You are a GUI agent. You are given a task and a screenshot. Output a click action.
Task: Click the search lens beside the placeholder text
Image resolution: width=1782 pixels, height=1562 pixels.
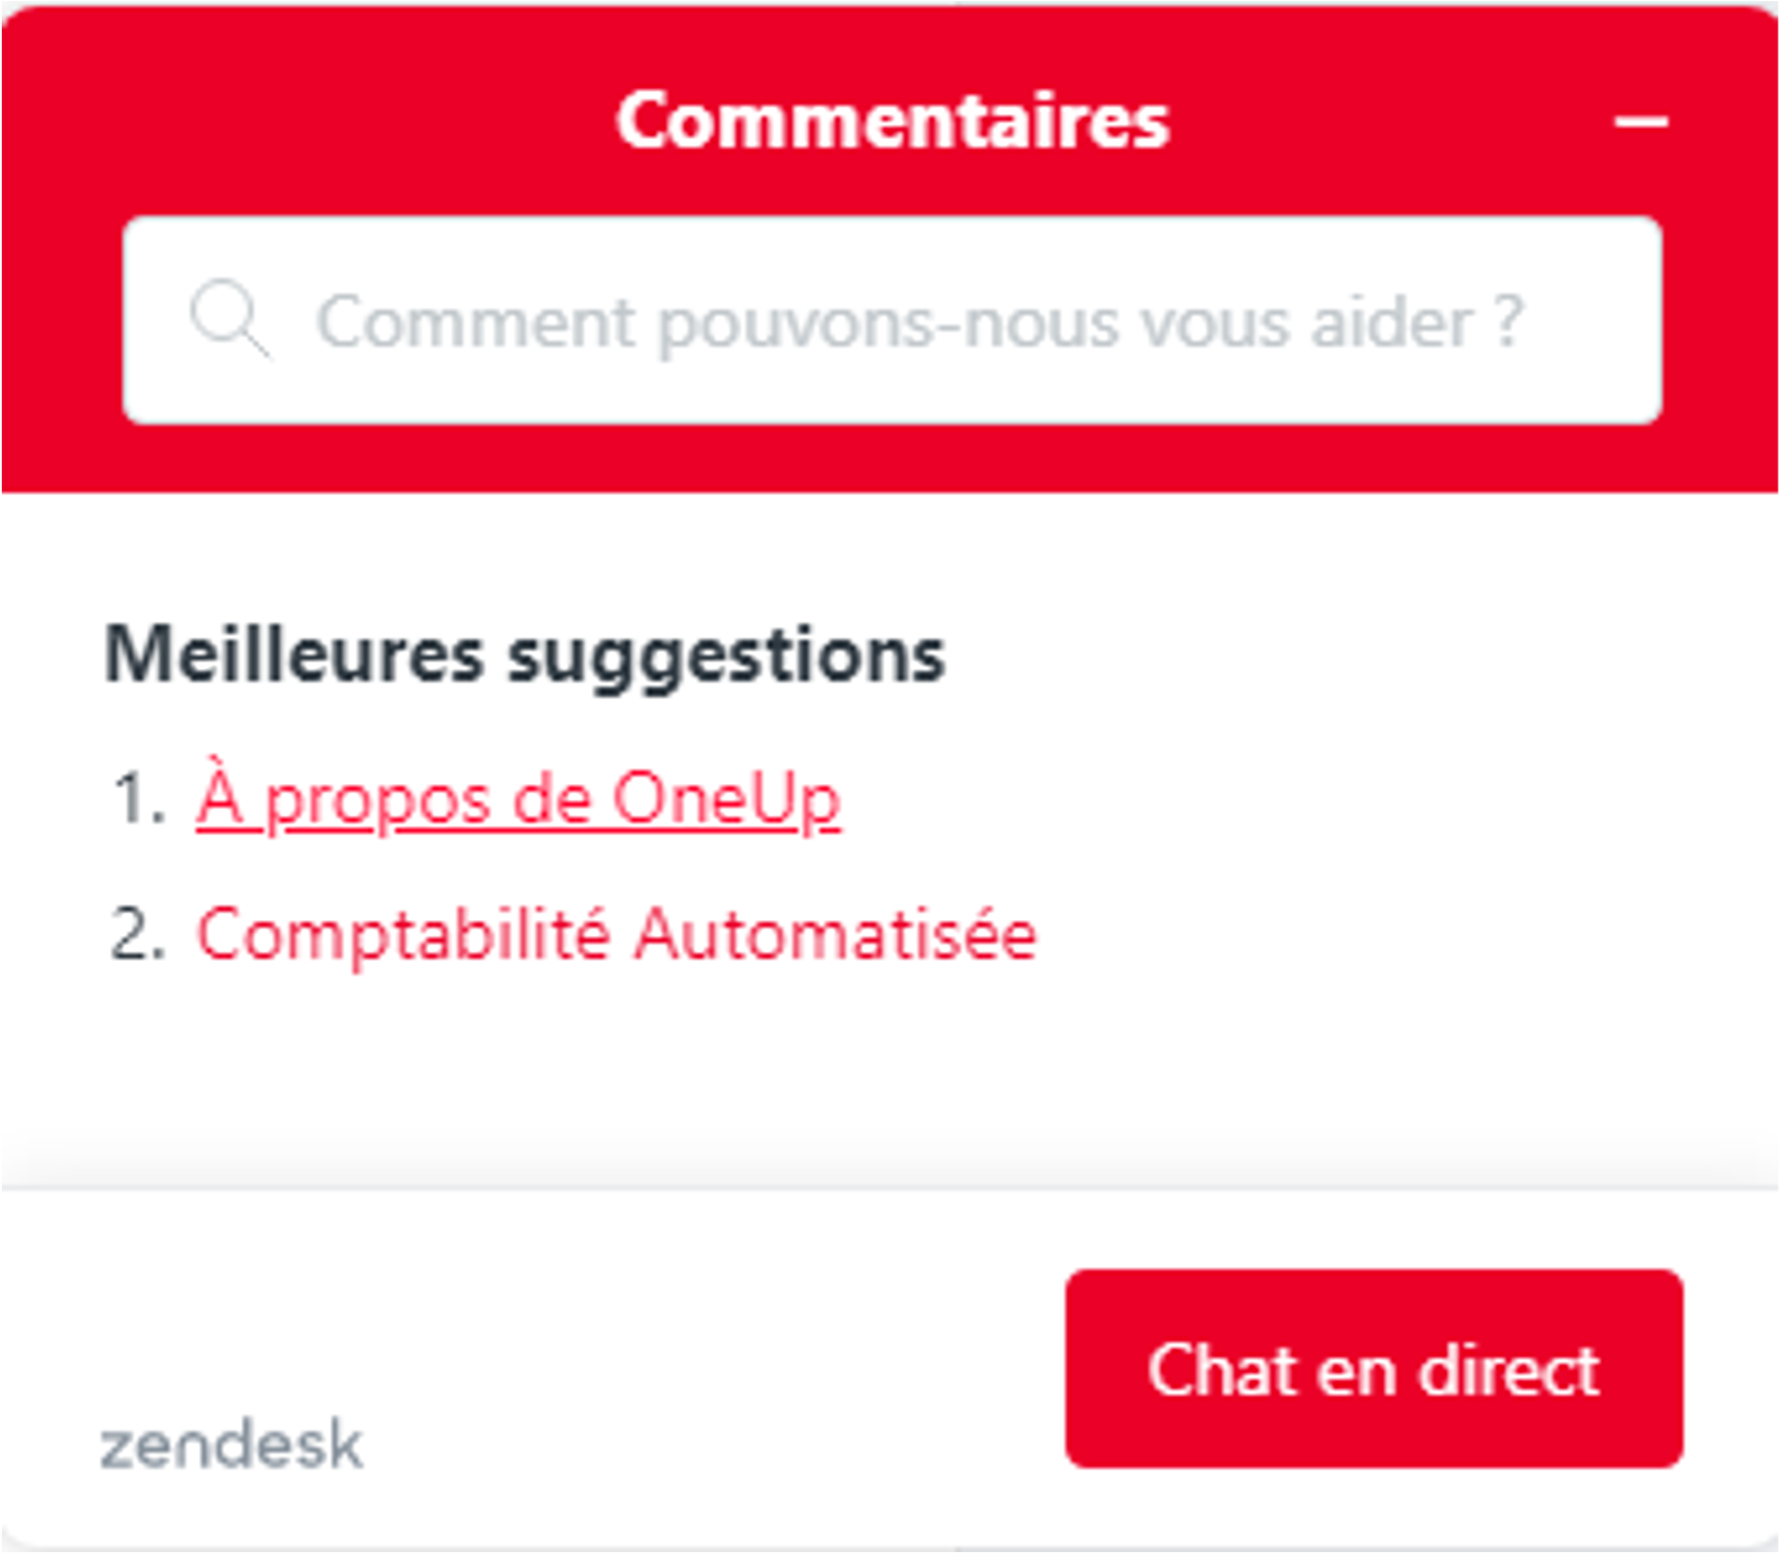pyautogui.click(x=230, y=320)
